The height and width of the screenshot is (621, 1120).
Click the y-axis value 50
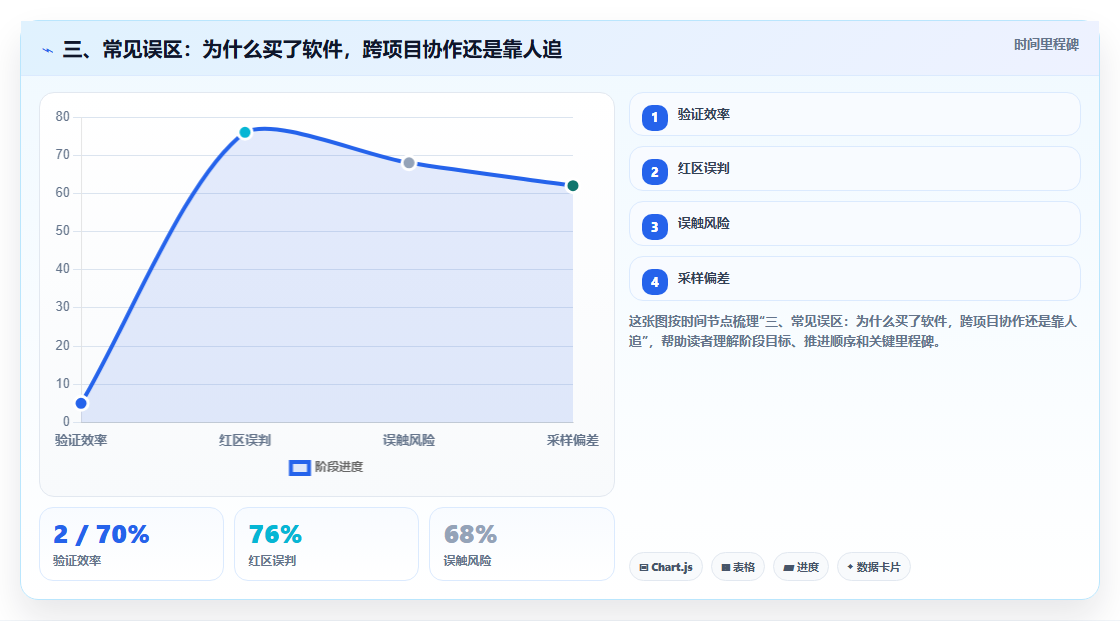(63, 231)
